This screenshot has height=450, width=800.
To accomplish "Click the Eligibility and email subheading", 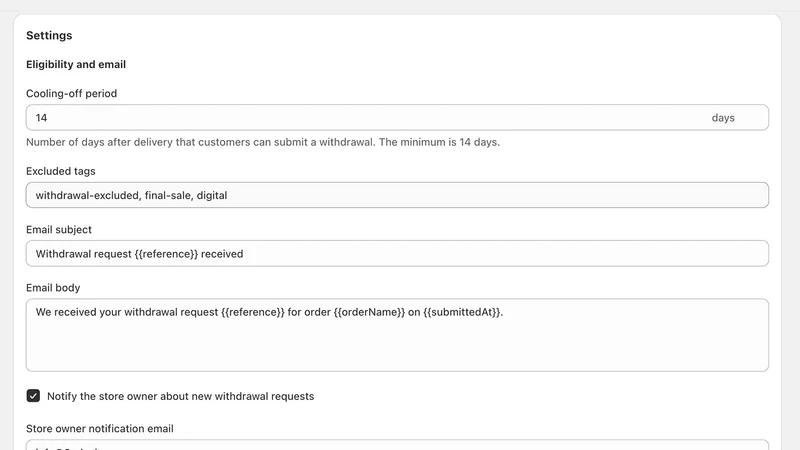I will click(76, 65).
